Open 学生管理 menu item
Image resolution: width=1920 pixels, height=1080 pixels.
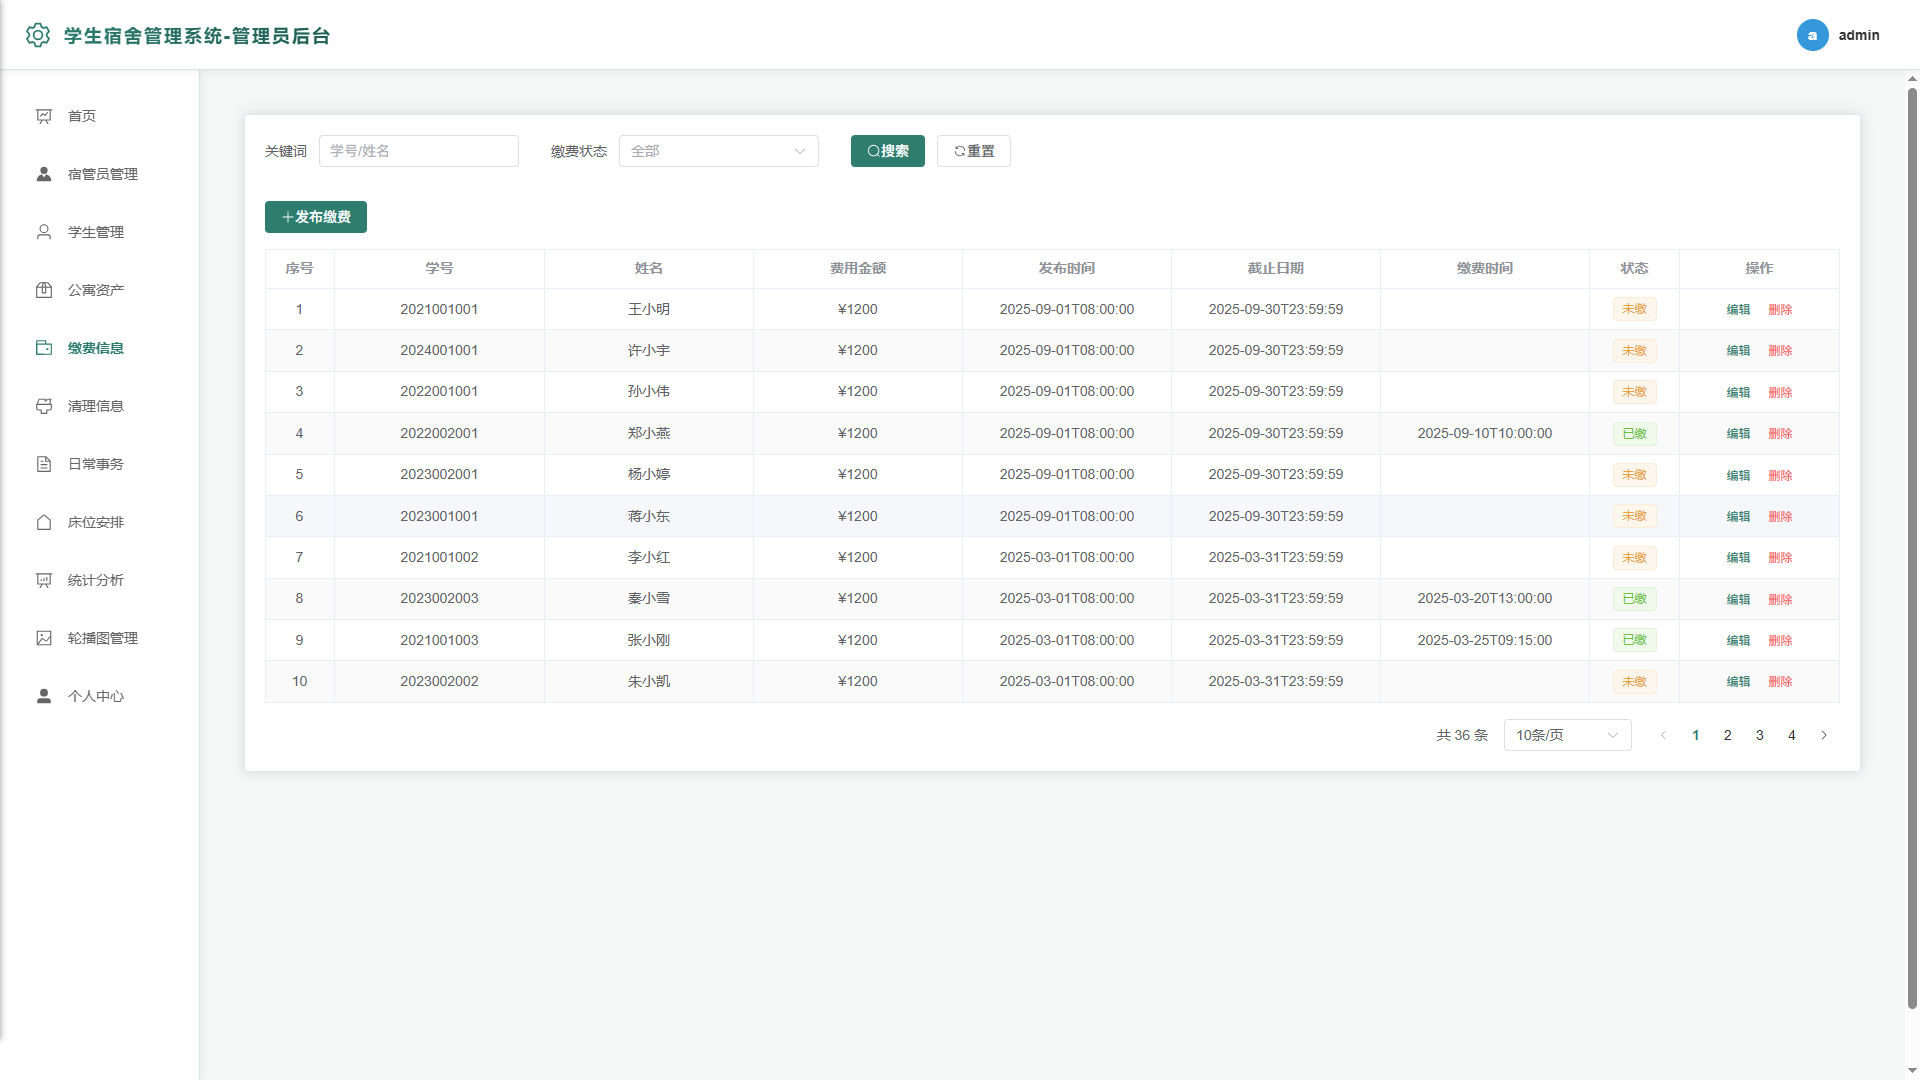coord(100,232)
